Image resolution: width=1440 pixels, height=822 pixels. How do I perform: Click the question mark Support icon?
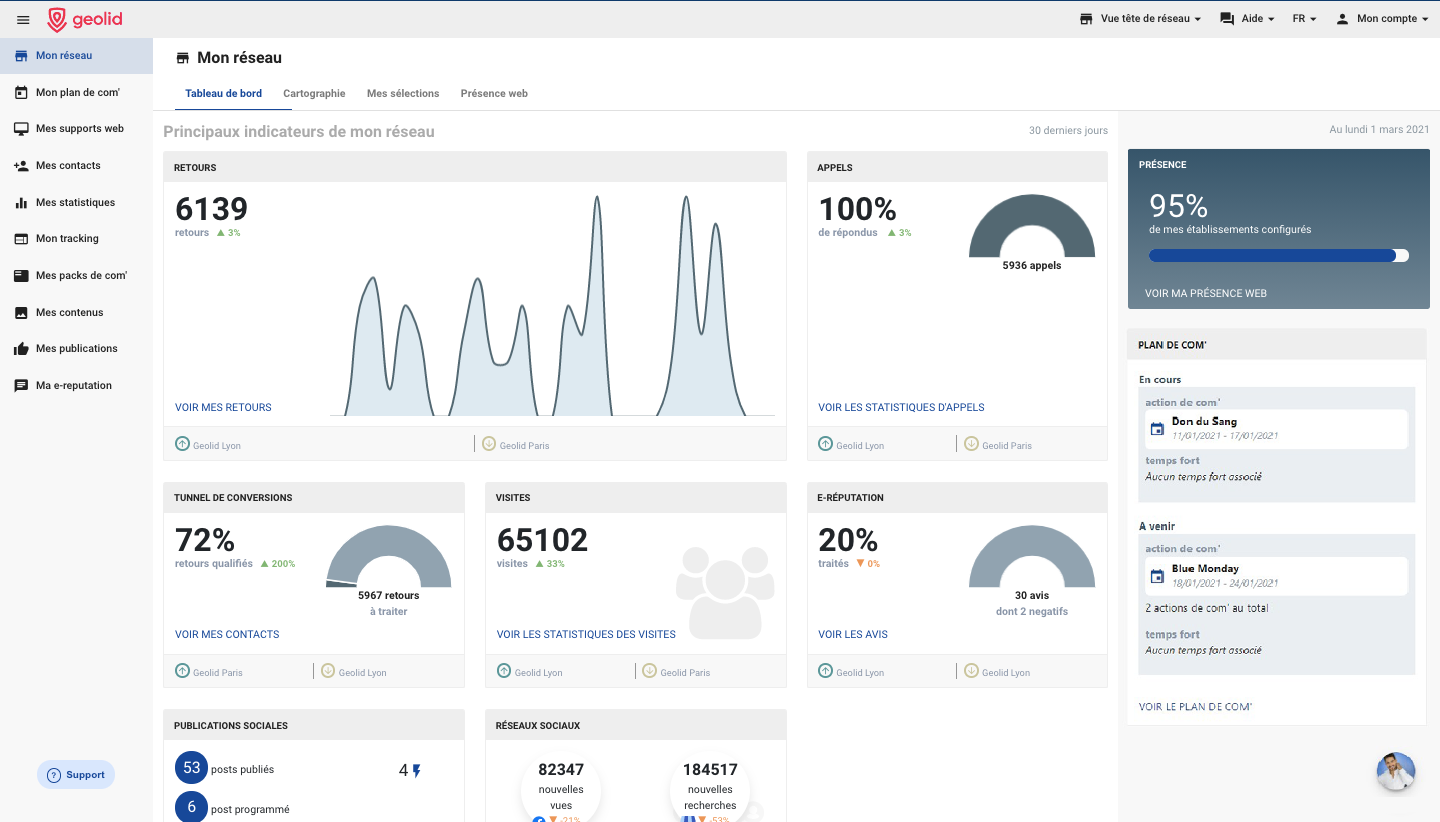[54, 775]
